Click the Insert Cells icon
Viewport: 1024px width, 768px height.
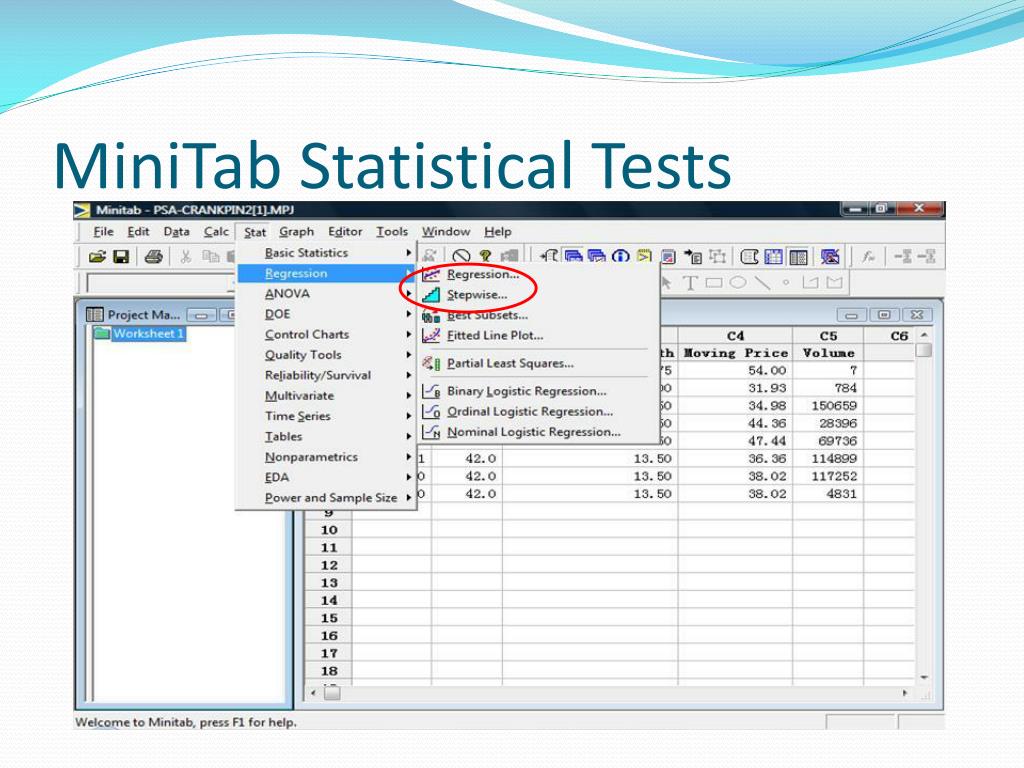[x=904, y=256]
